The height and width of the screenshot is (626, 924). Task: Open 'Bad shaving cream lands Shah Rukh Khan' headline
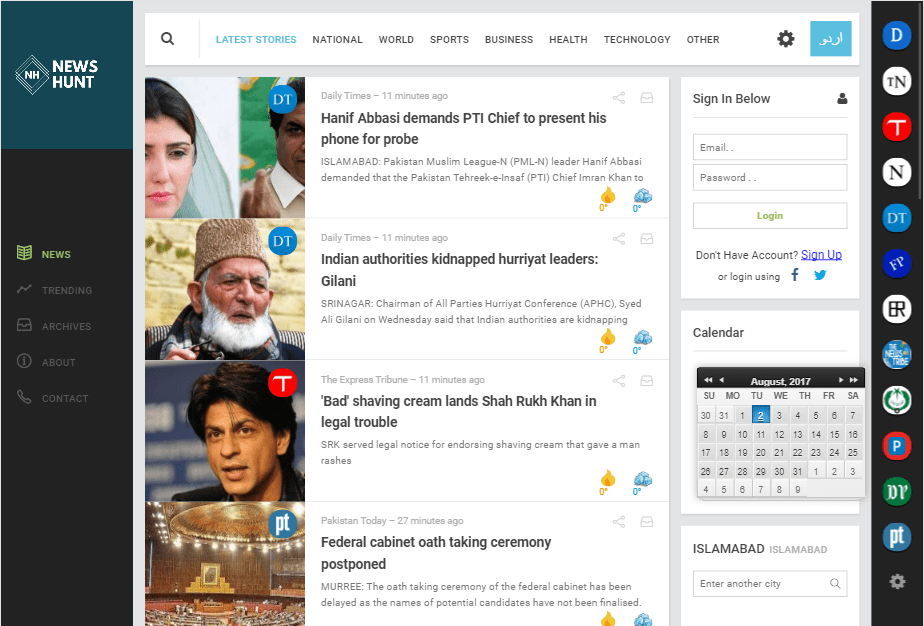coord(458,411)
